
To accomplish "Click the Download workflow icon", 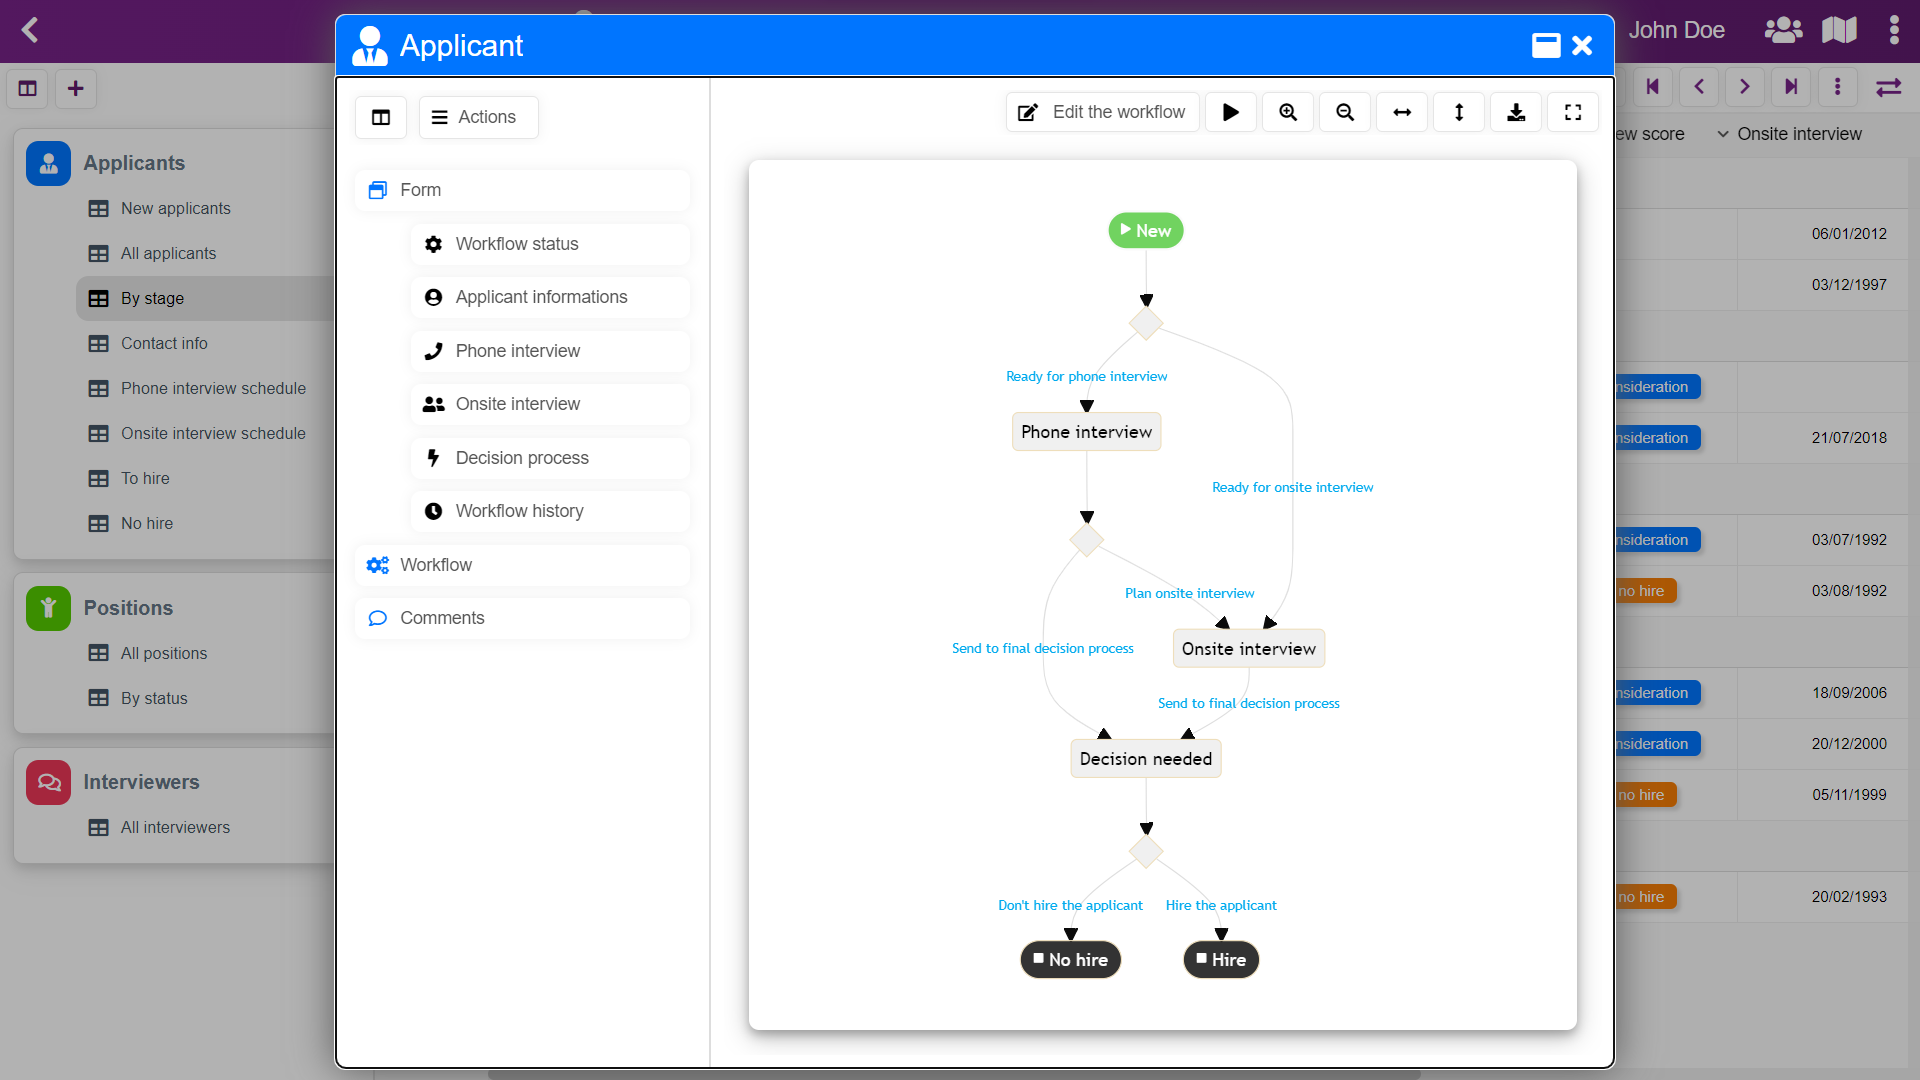I will [1516, 112].
